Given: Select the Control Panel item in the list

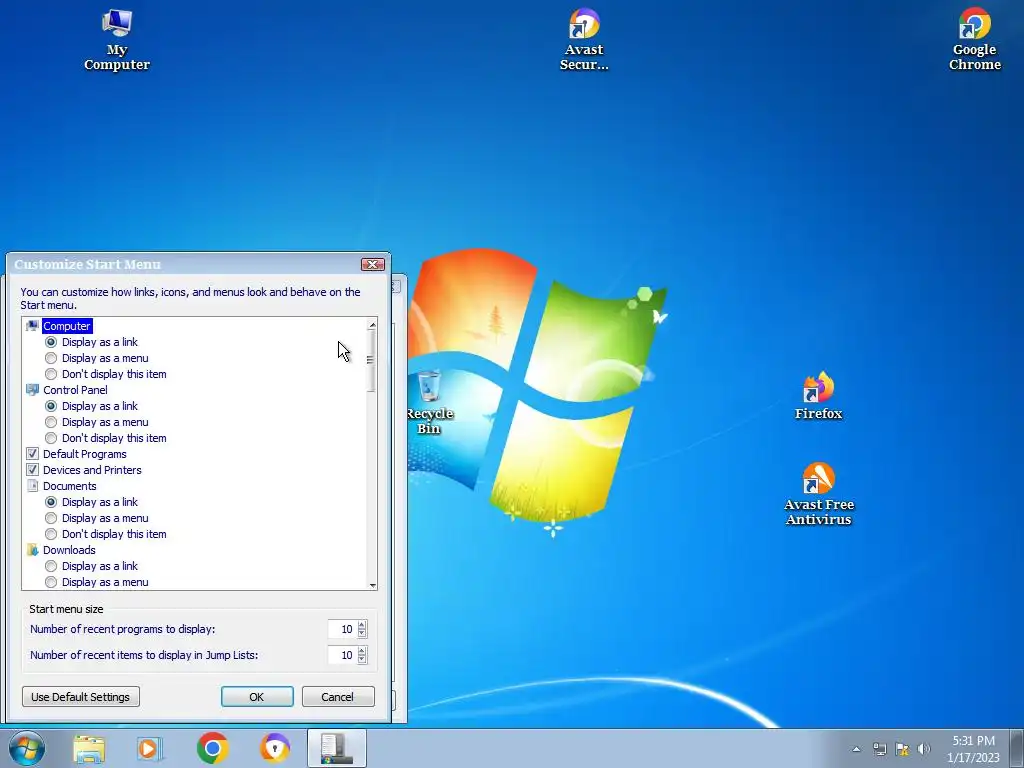Looking at the screenshot, I should 75,390.
